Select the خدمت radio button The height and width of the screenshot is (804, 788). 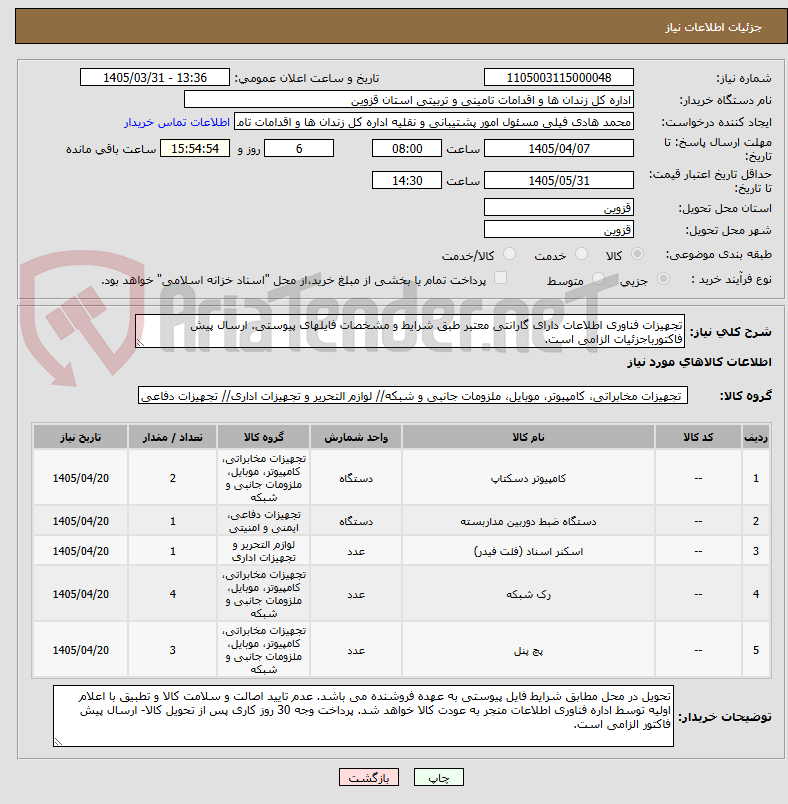tap(581, 254)
